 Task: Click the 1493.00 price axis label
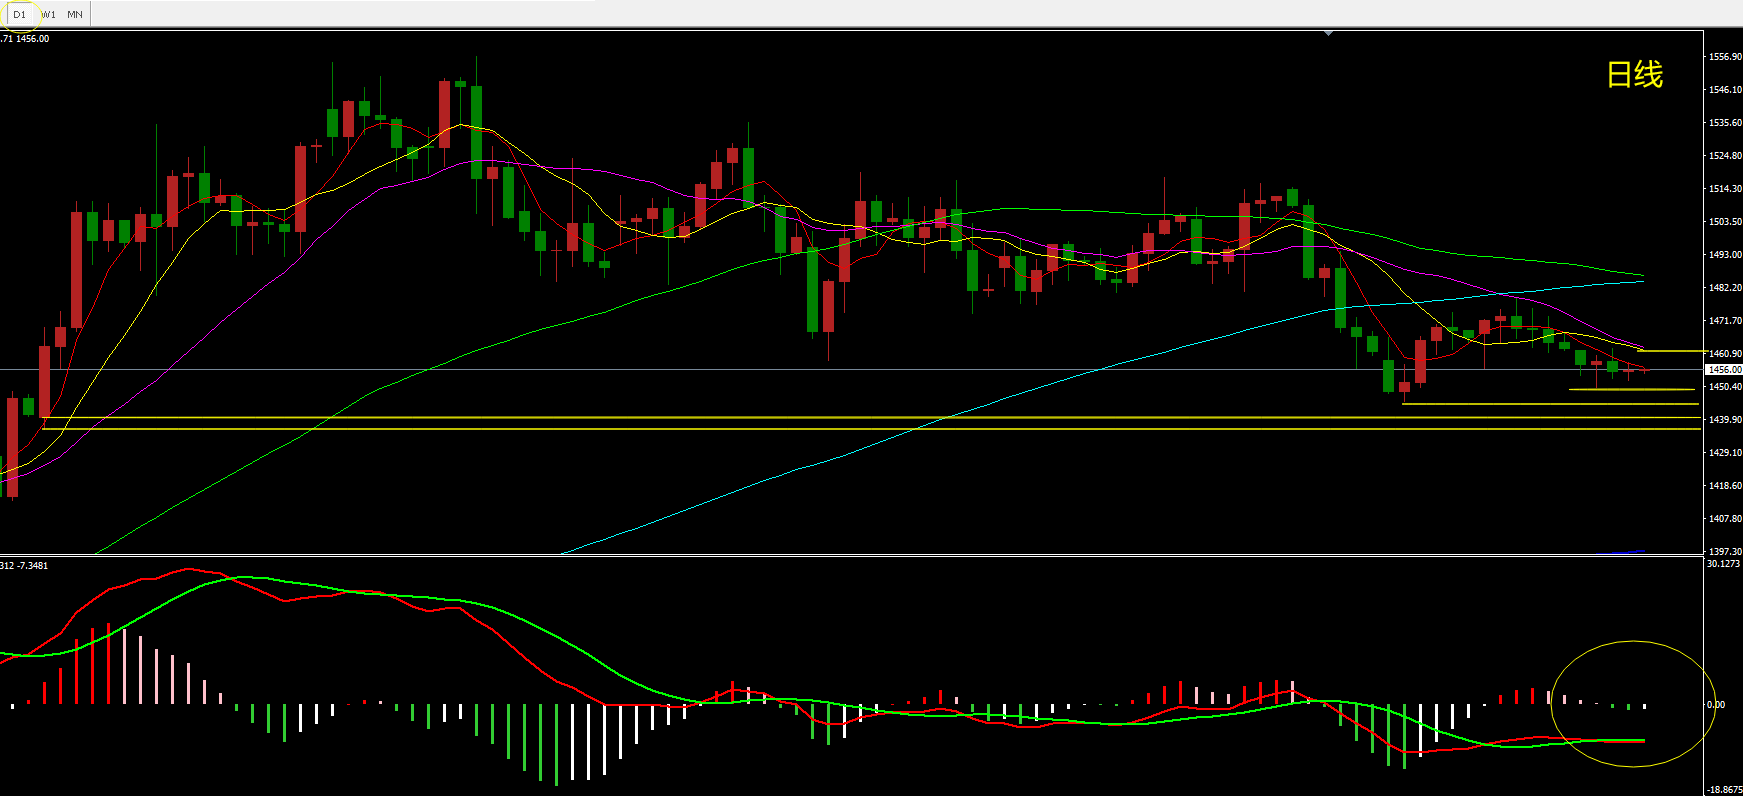pos(1725,255)
